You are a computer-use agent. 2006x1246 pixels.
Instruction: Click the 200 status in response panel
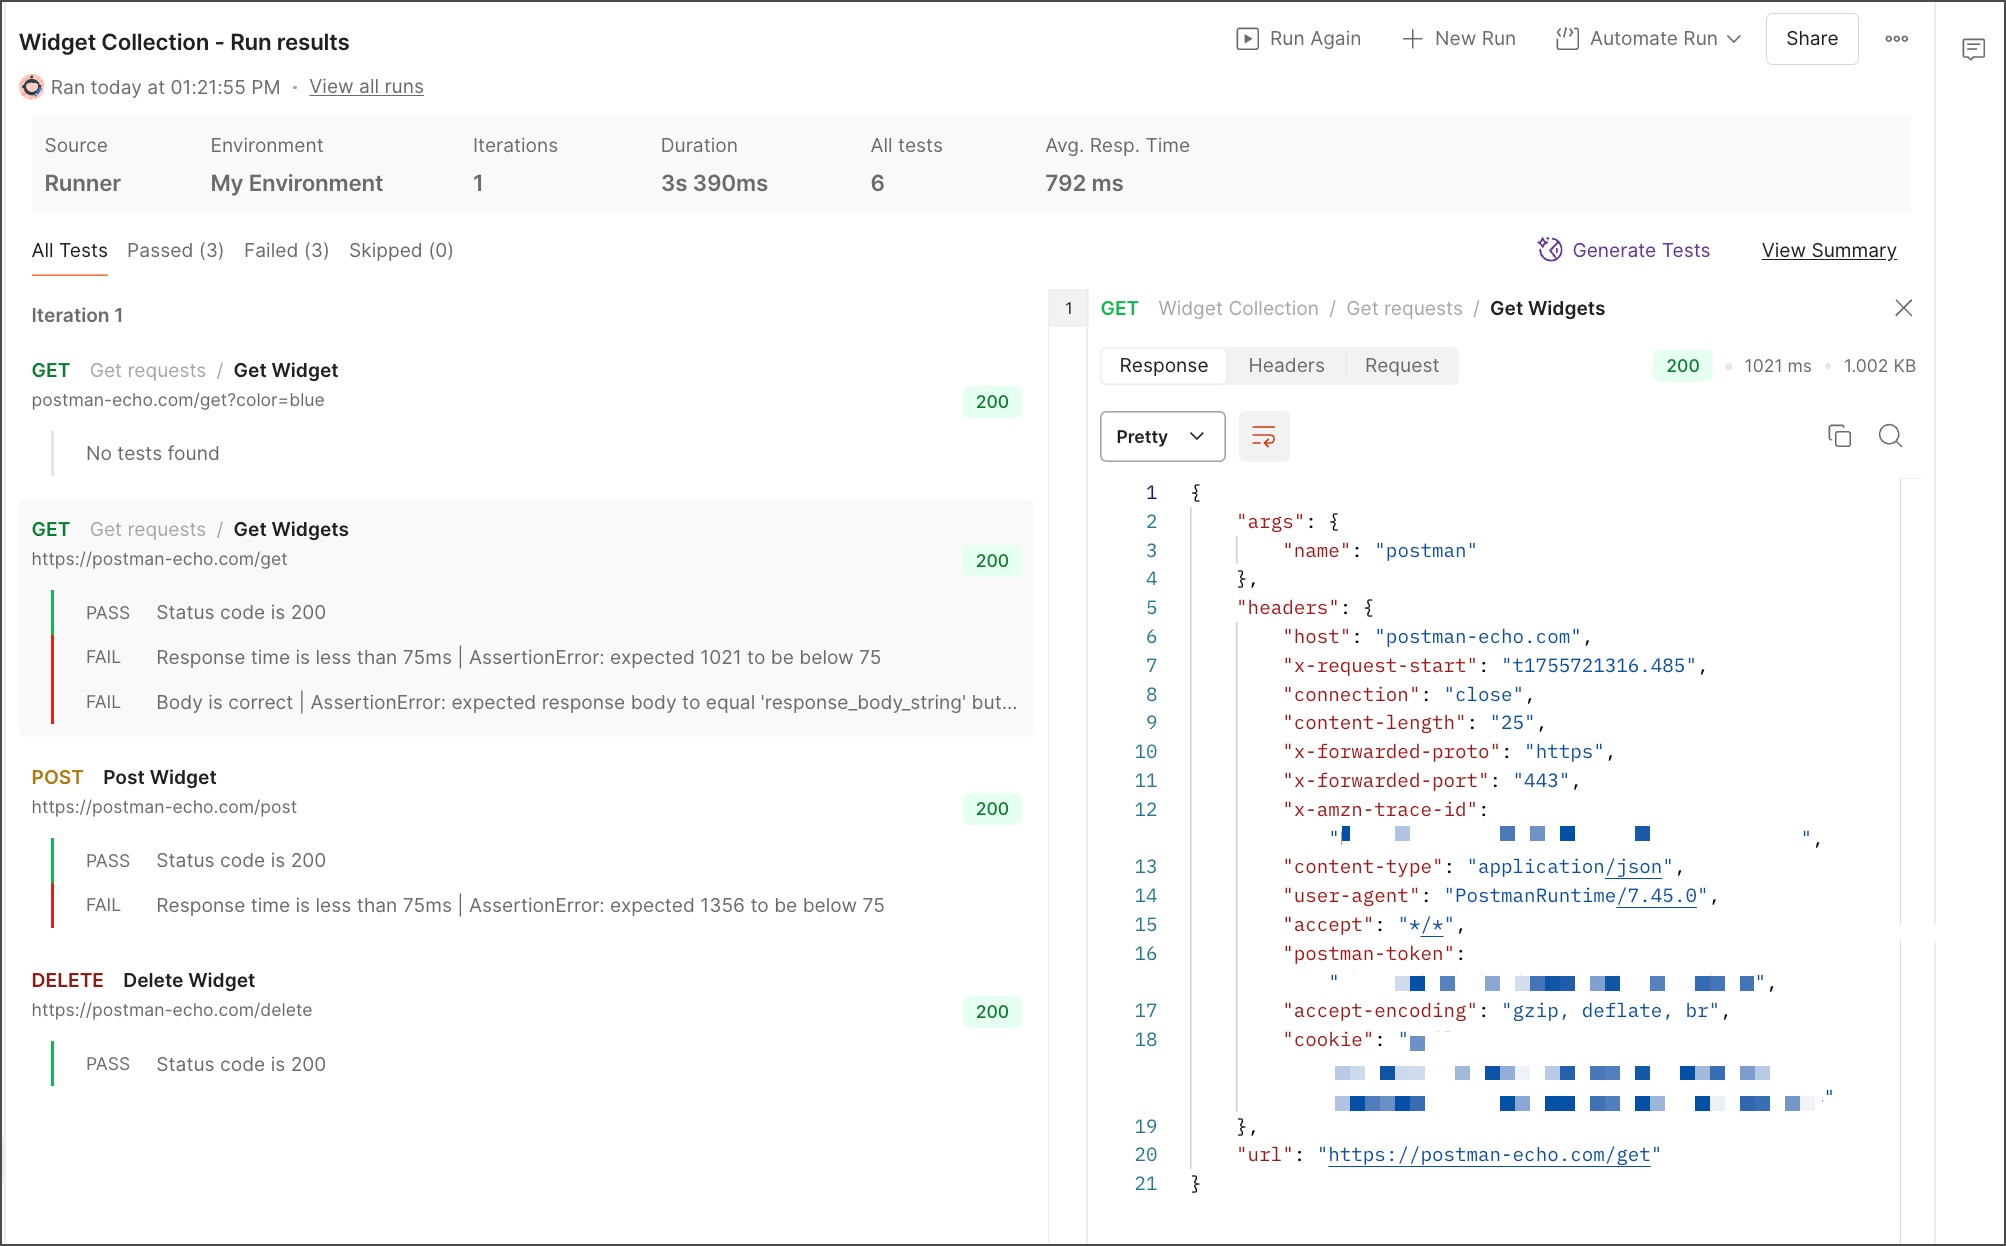(1682, 366)
